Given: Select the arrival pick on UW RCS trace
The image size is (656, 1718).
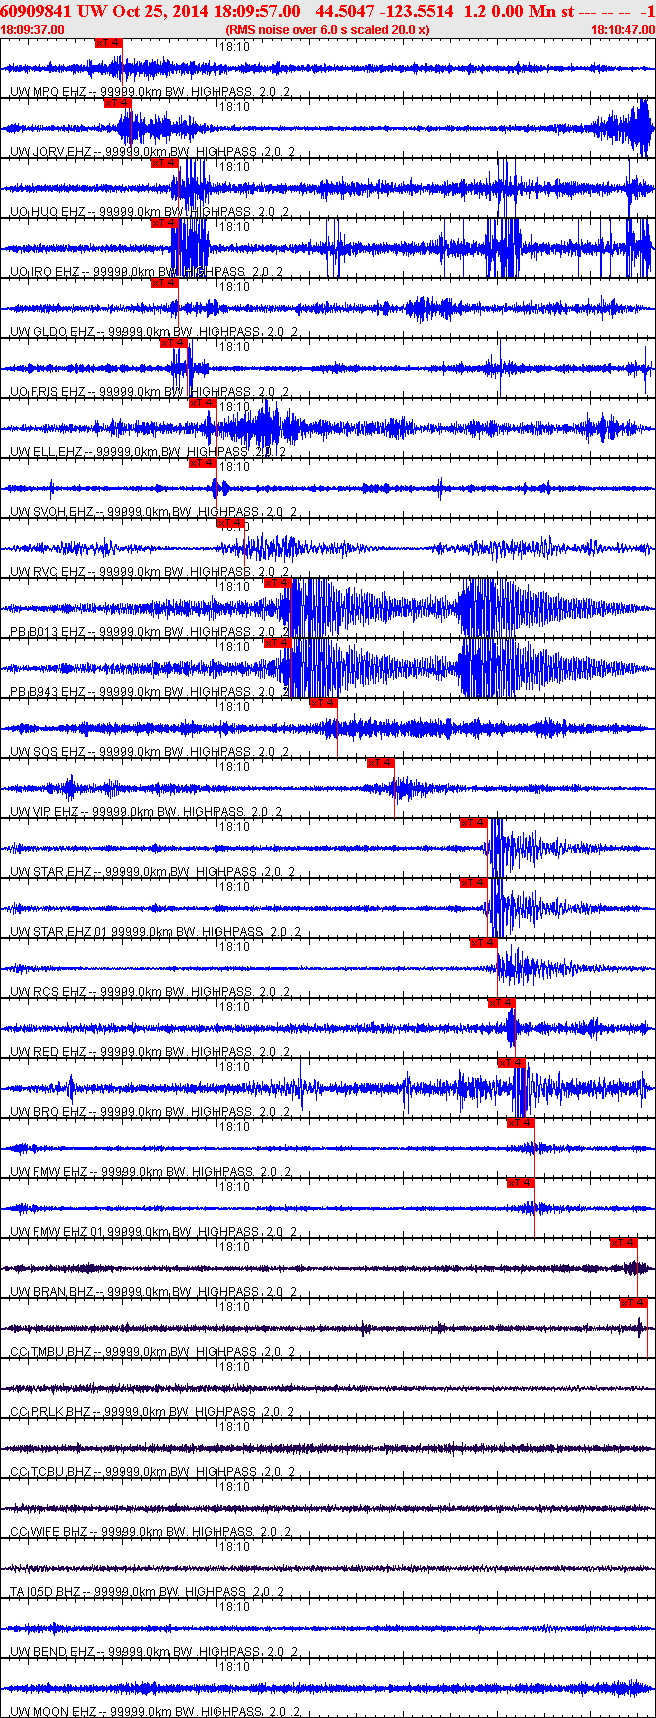Looking at the screenshot, I should [484, 943].
